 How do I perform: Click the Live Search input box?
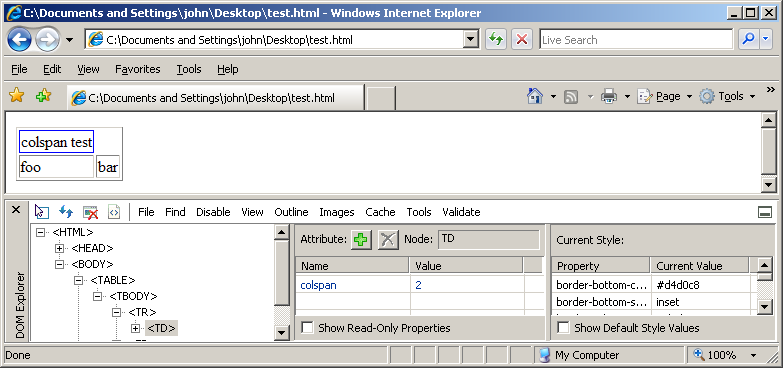point(636,40)
